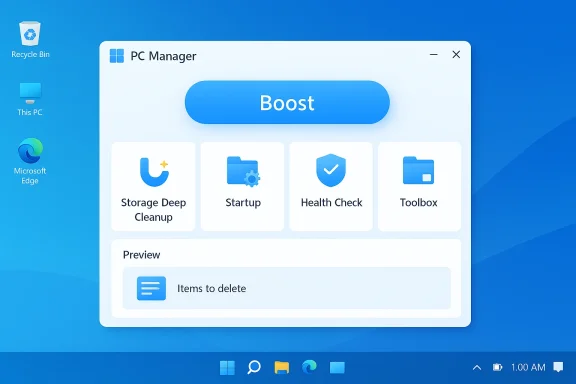
Task: Click the Items to delete document icon
Action: point(151,288)
